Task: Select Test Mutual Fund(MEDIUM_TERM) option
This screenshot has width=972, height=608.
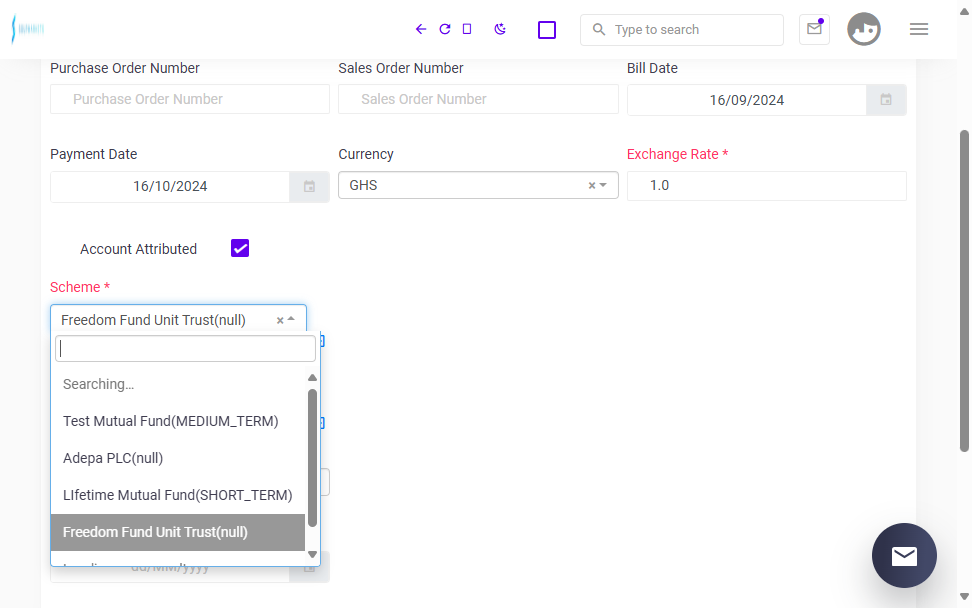Action: pyautogui.click(x=178, y=421)
